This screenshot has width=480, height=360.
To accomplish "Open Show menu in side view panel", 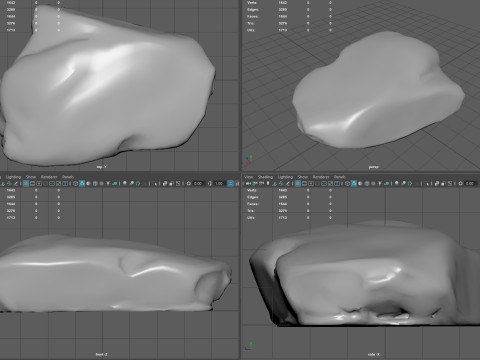I will pyautogui.click(x=303, y=177).
